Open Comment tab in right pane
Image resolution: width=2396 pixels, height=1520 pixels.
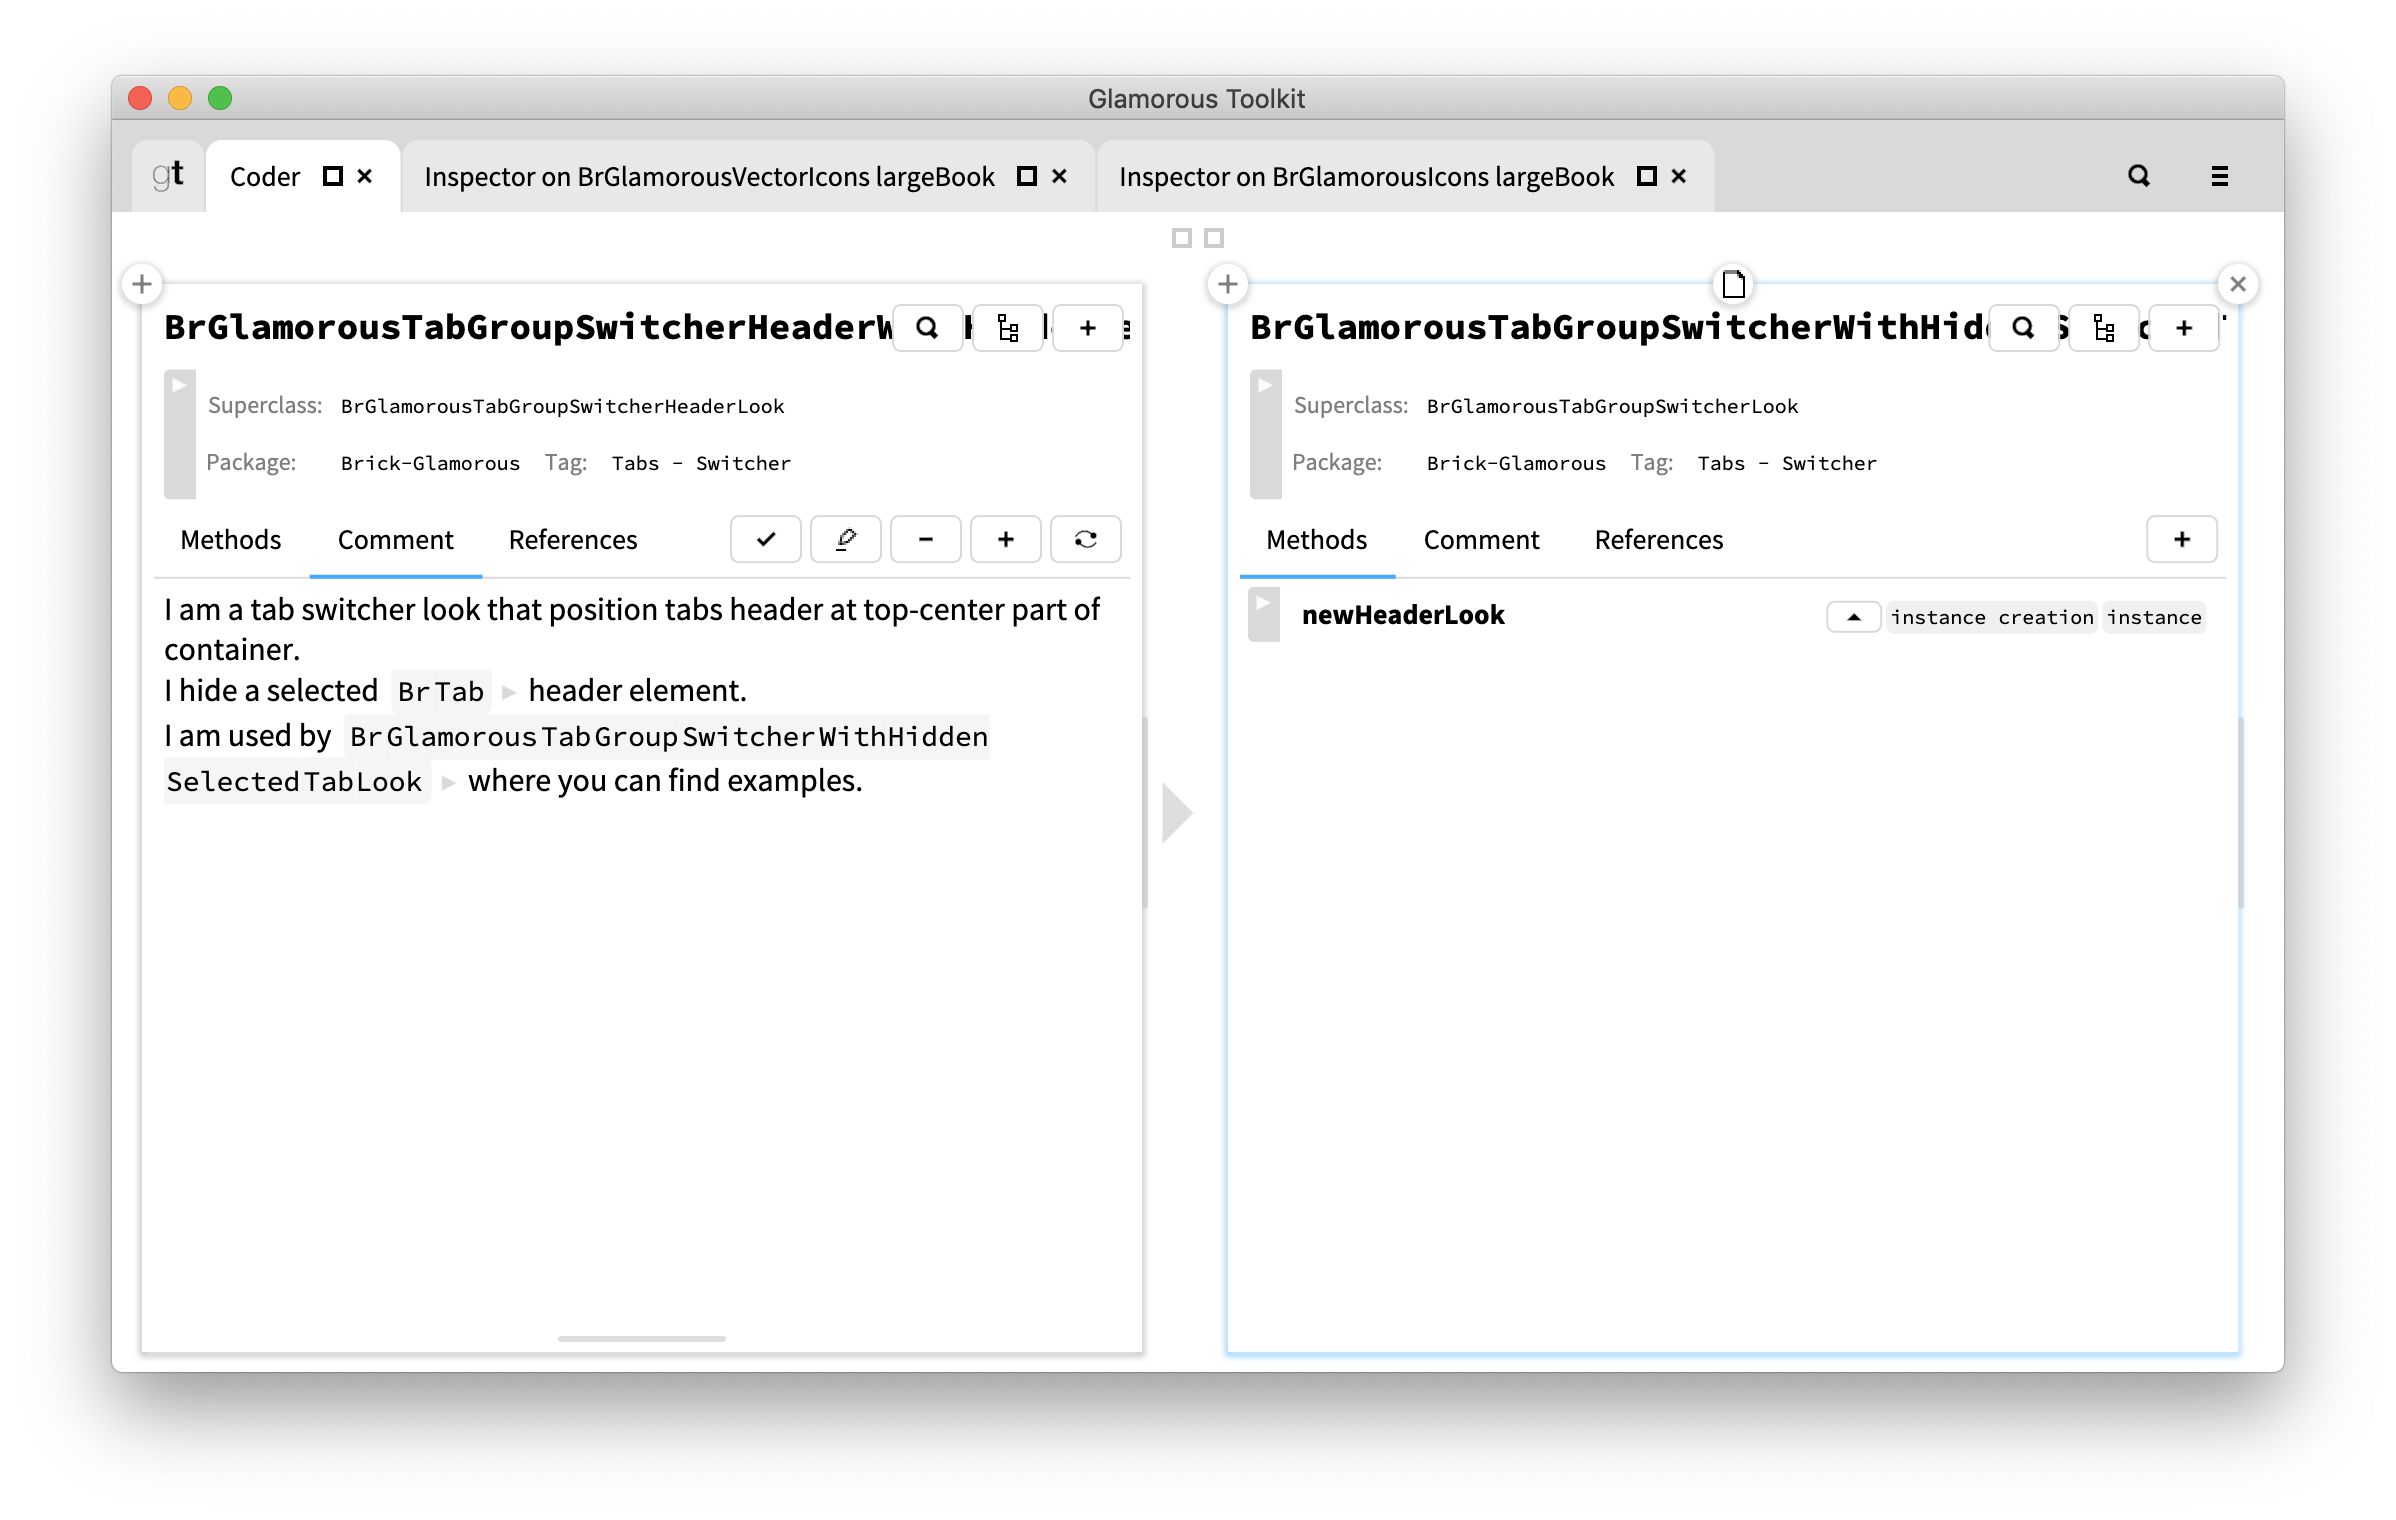[x=1481, y=540]
